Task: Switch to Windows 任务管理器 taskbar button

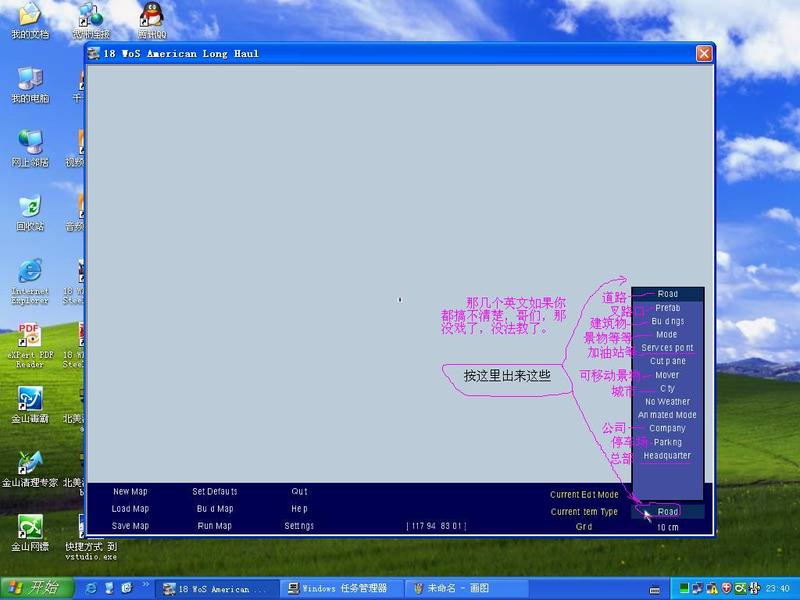Action: (341, 589)
